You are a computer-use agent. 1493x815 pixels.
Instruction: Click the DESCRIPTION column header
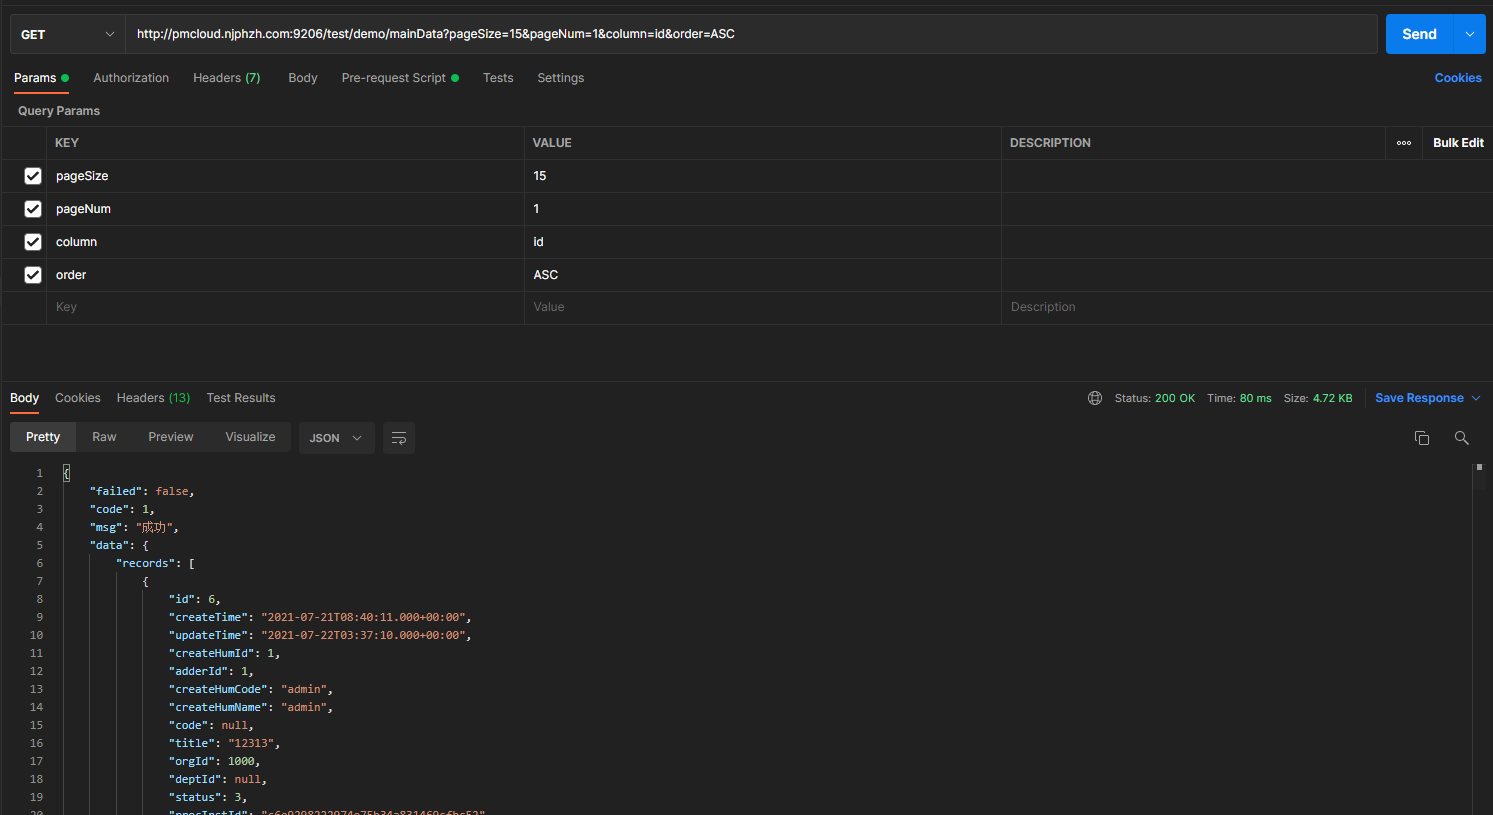pyautogui.click(x=1050, y=143)
